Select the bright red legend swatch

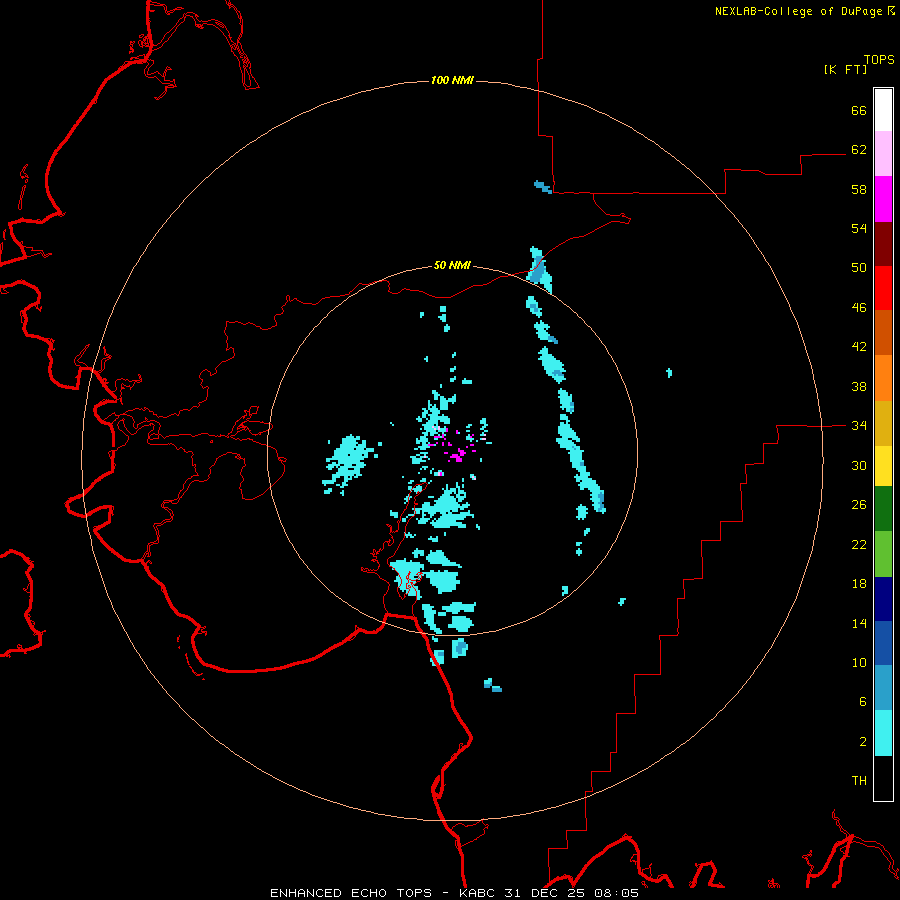883,288
